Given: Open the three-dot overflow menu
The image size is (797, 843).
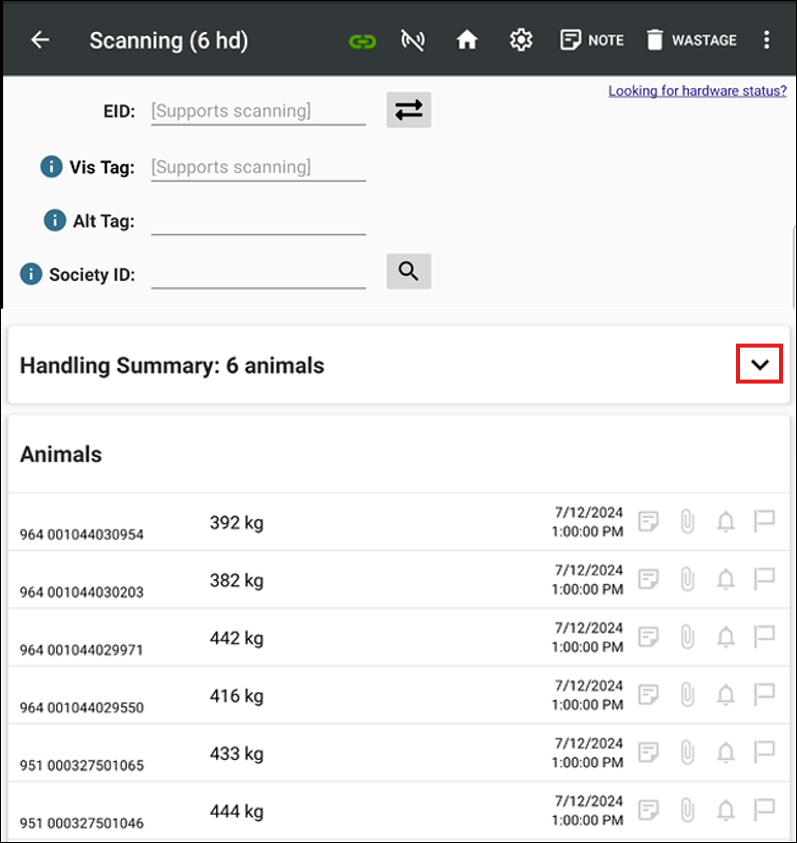Looking at the screenshot, I should 767,40.
